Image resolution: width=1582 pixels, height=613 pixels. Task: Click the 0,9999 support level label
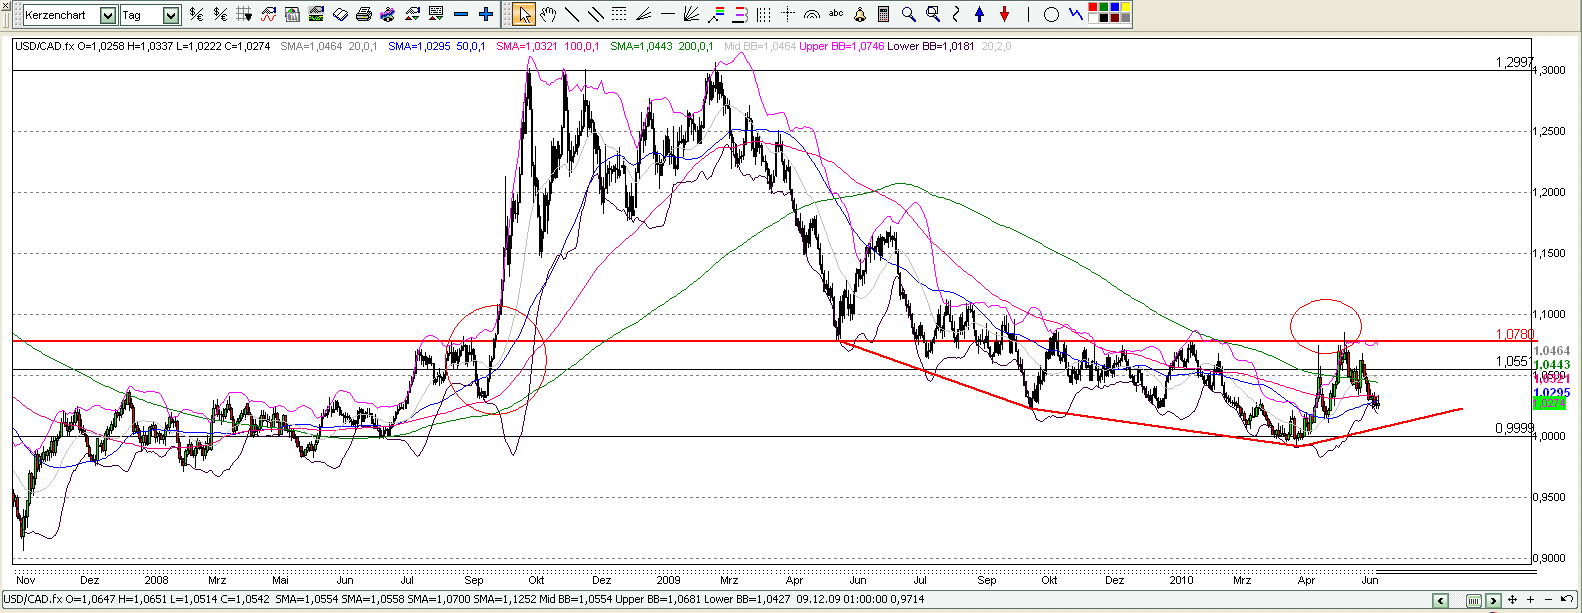pyautogui.click(x=1514, y=428)
